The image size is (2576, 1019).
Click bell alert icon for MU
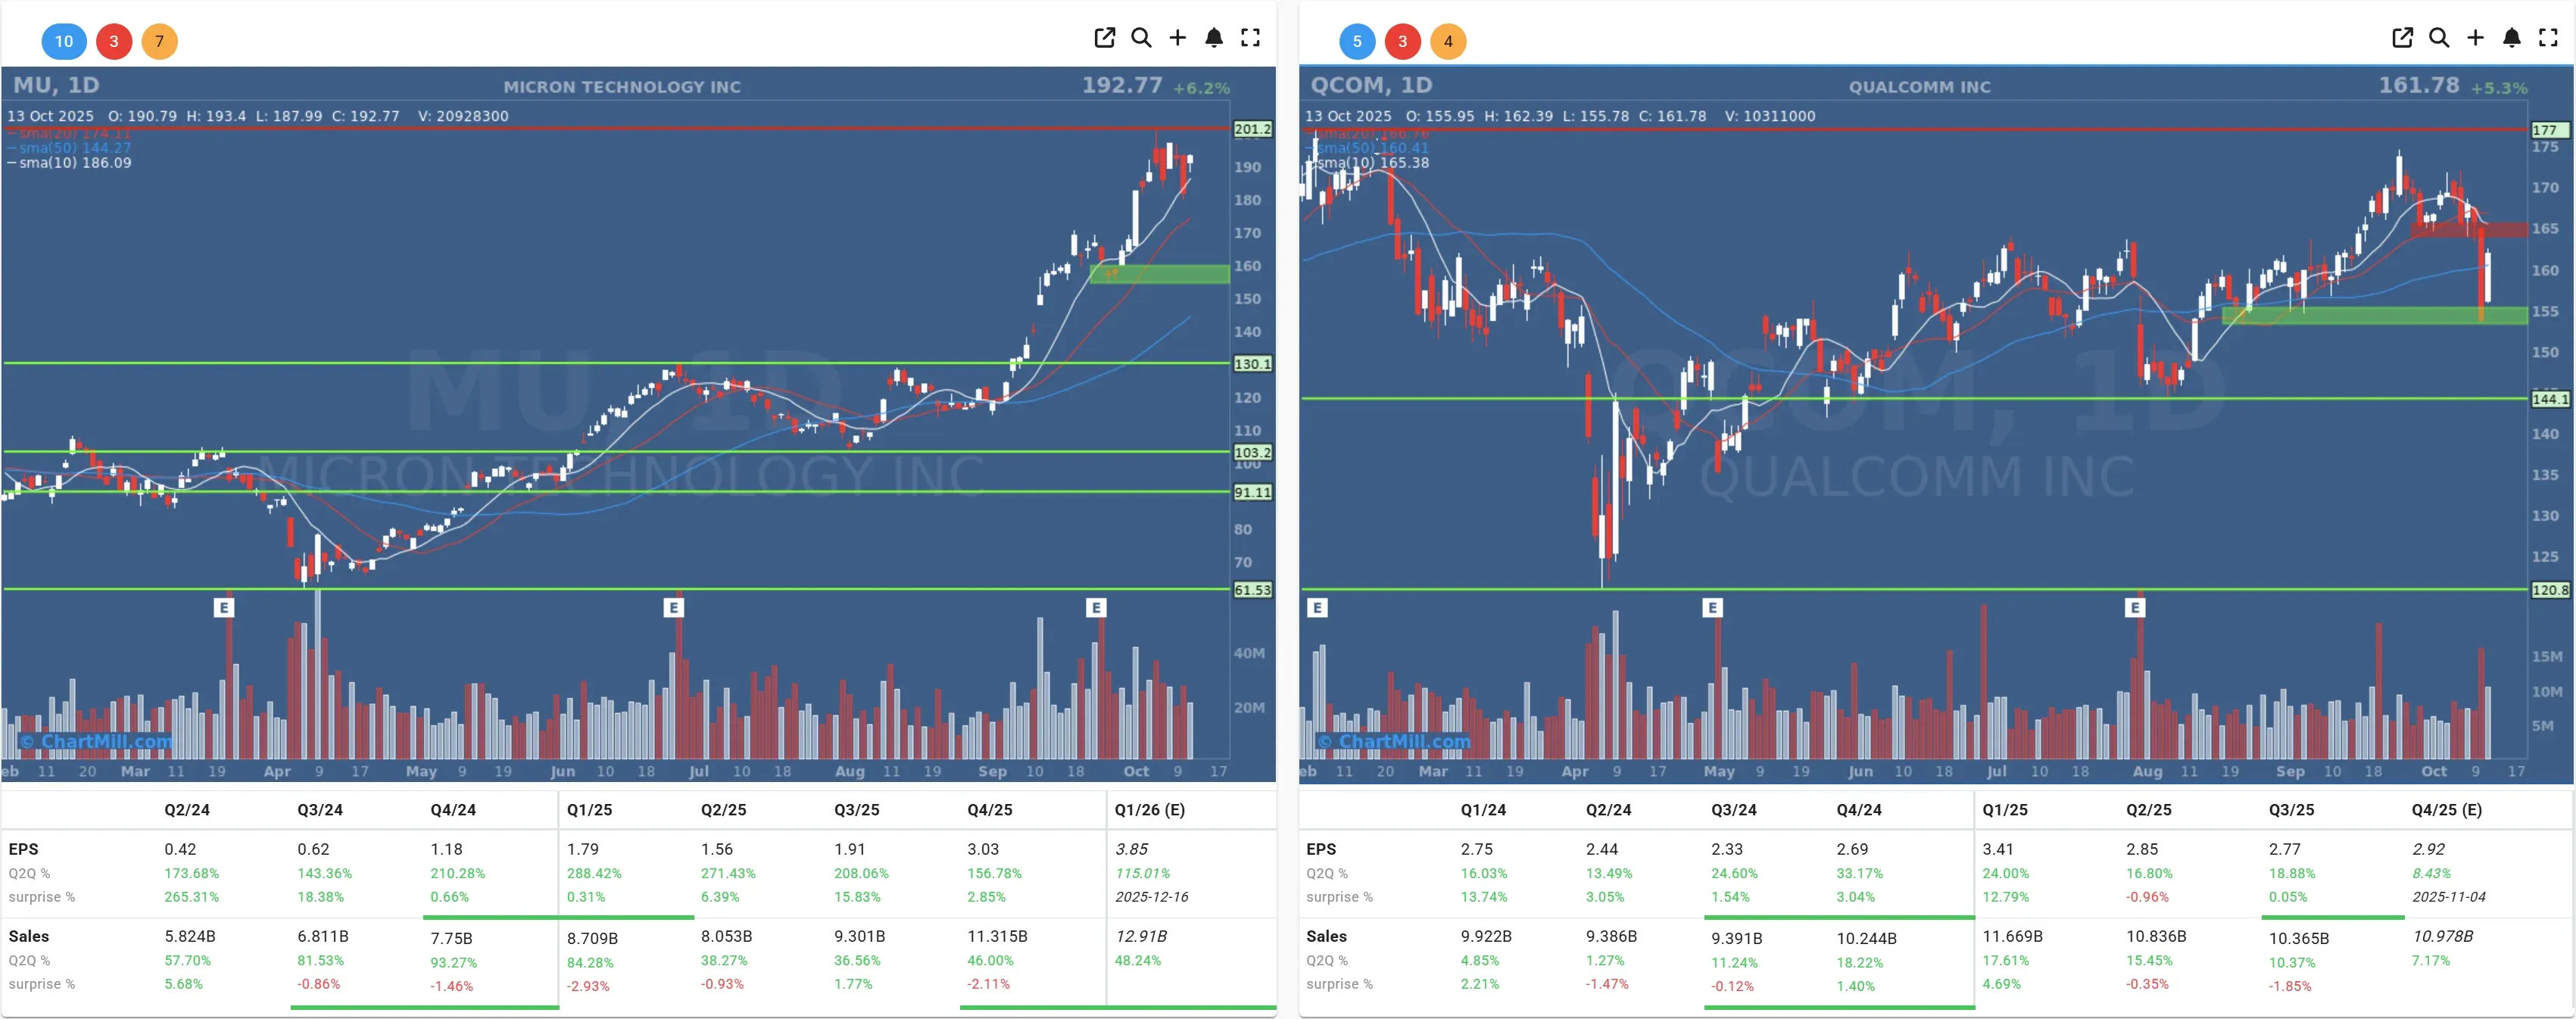point(1214,38)
